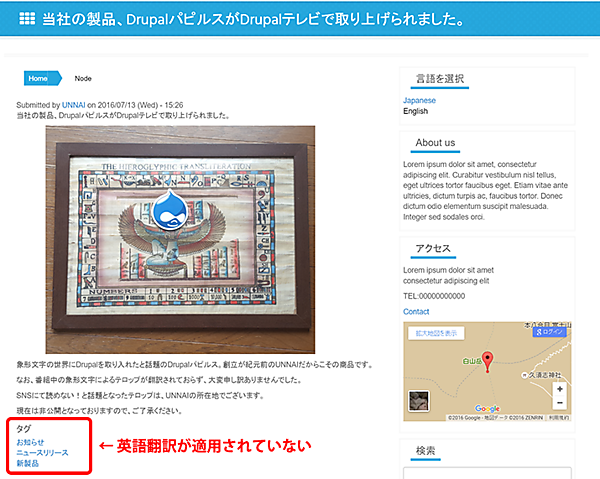Viewport: 600px width, 479px height.
Task: Click the アクセス block heading
Action: (x=433, y=248)
